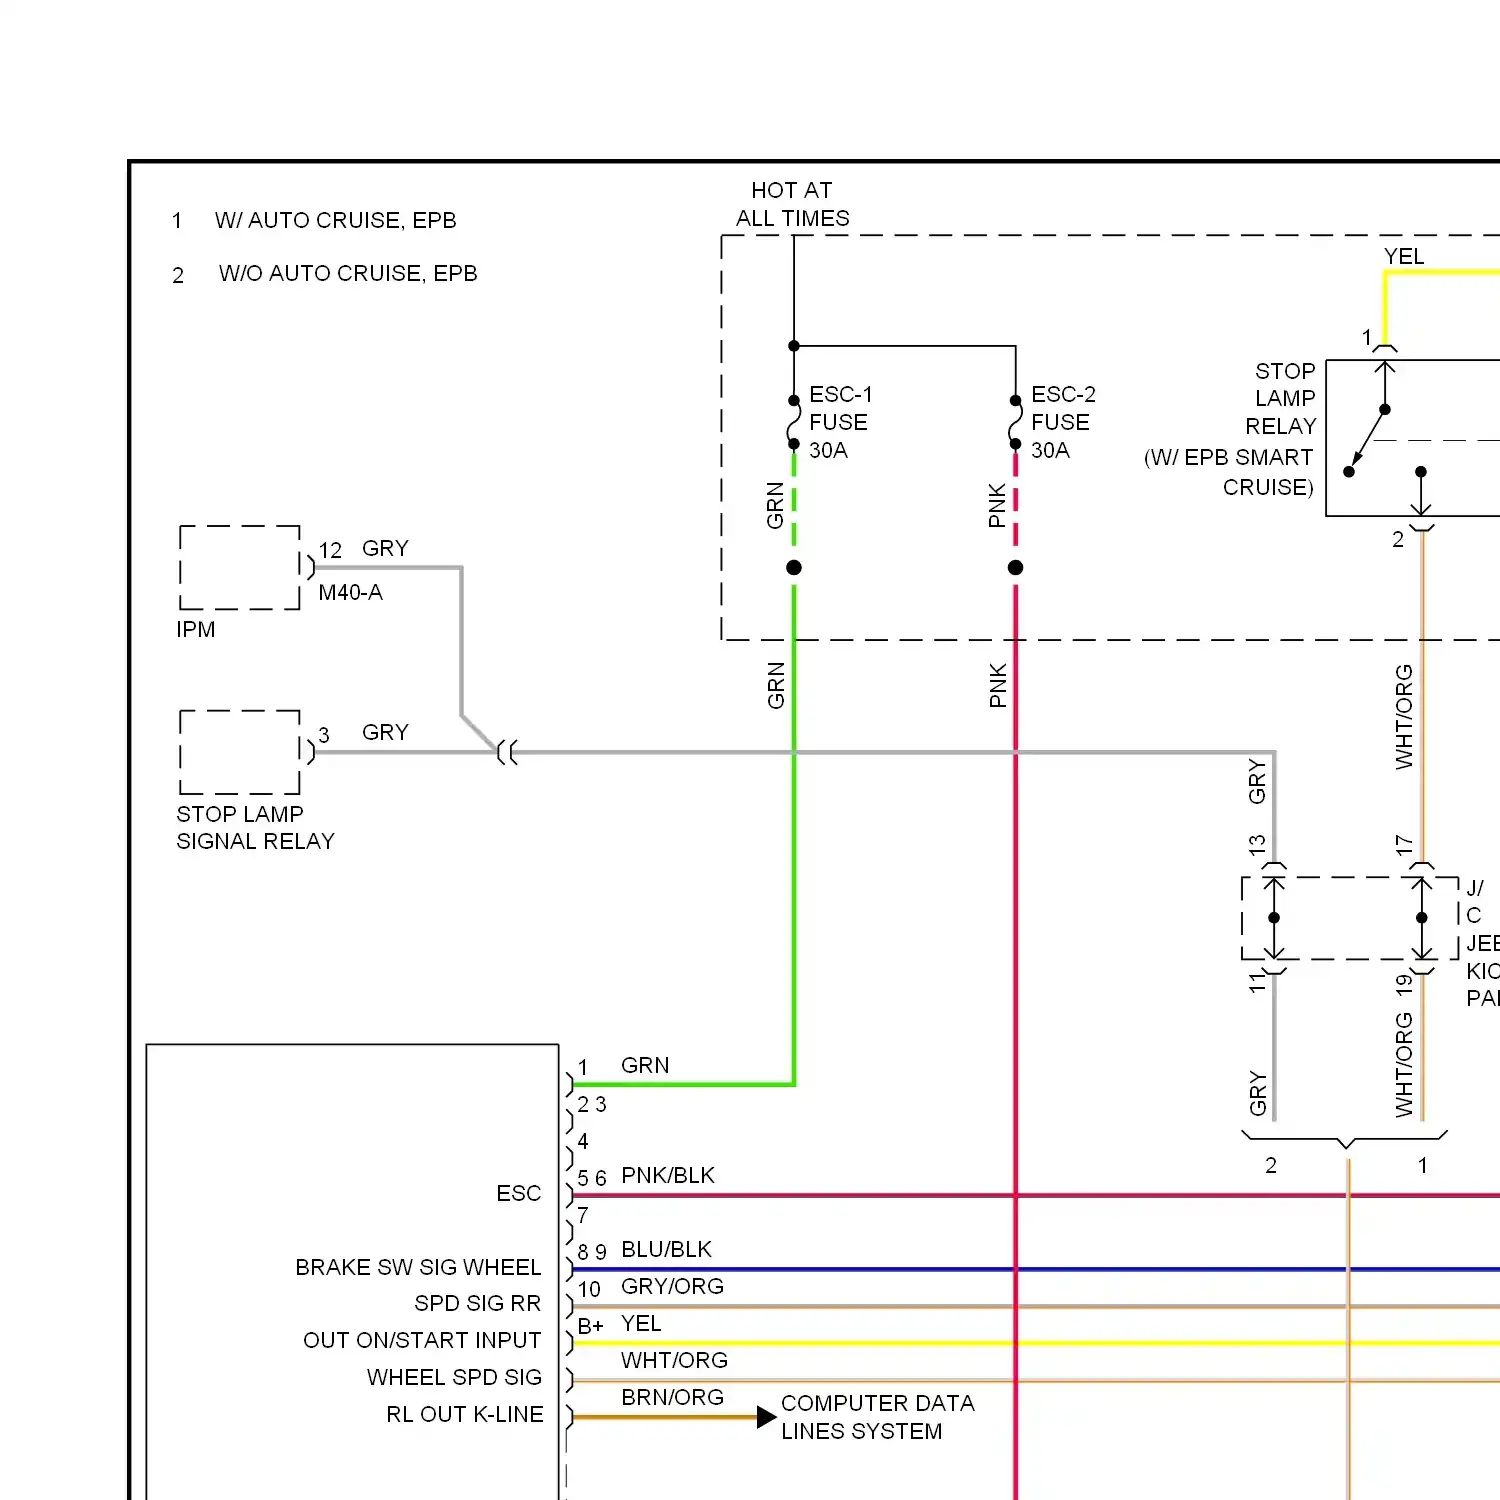Select the BLU/BLK wire label
1500x1500 pixels.
pos(666,1249)
